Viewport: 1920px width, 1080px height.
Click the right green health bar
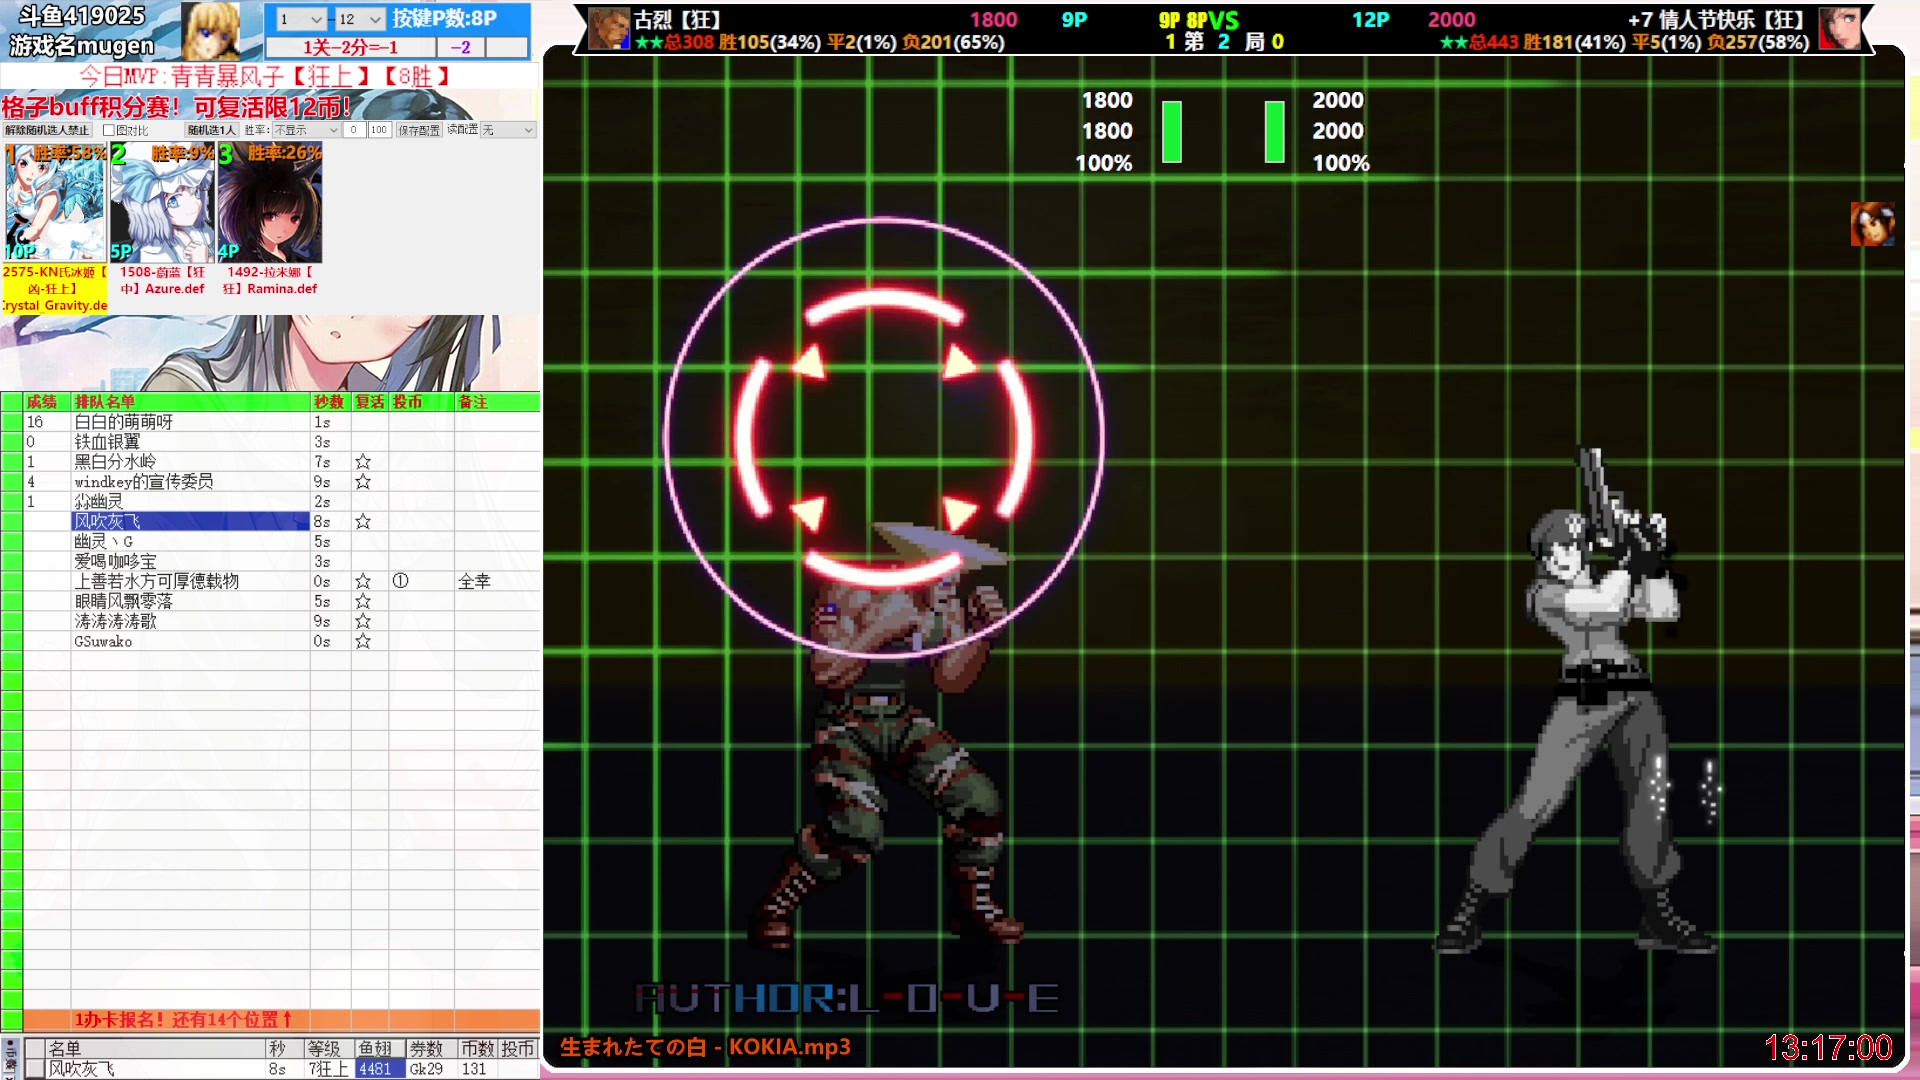click(1274, 131)
